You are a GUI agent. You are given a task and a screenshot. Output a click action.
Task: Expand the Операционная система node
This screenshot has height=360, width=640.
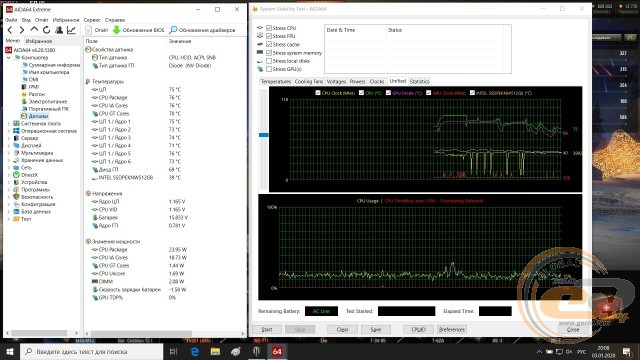click(x=9, y=131)
